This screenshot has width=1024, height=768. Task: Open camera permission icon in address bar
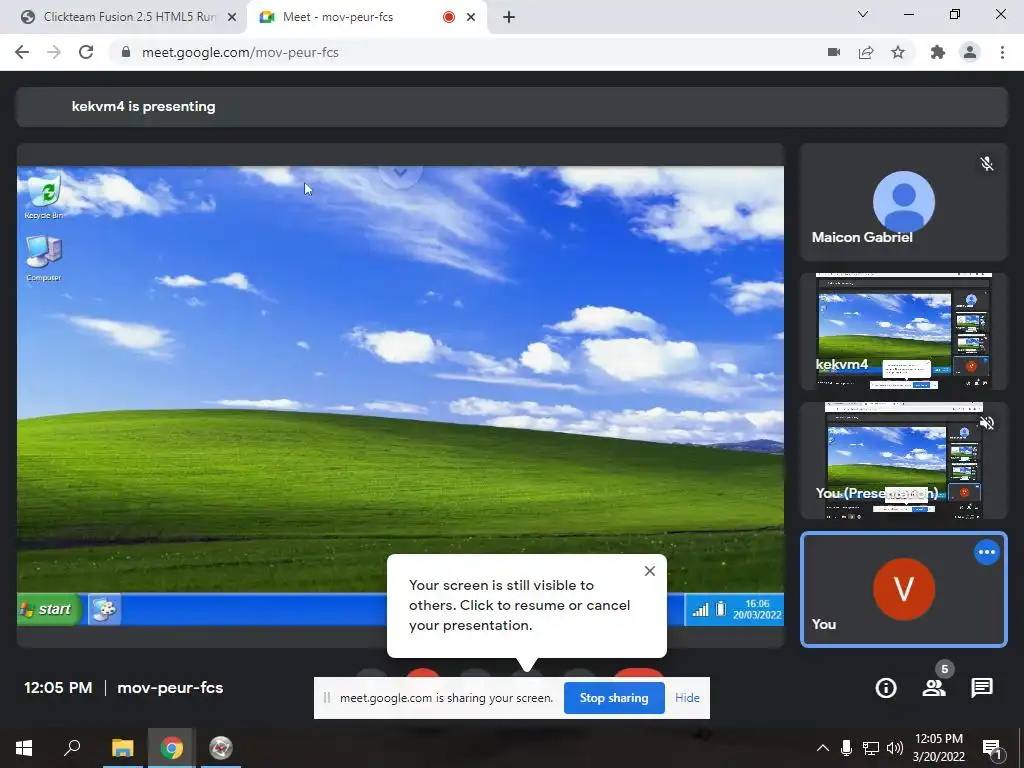(x=834, y=52)
